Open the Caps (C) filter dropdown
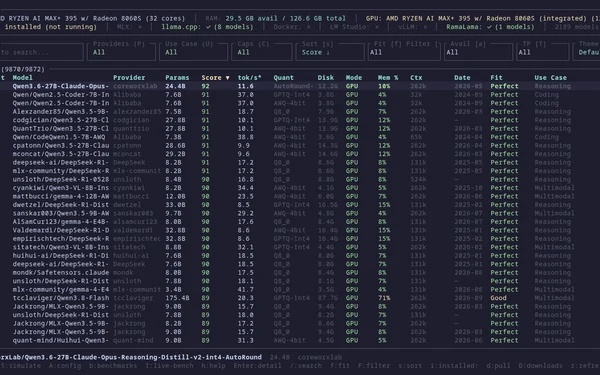The image size is (600, 375). pos(262,52)
